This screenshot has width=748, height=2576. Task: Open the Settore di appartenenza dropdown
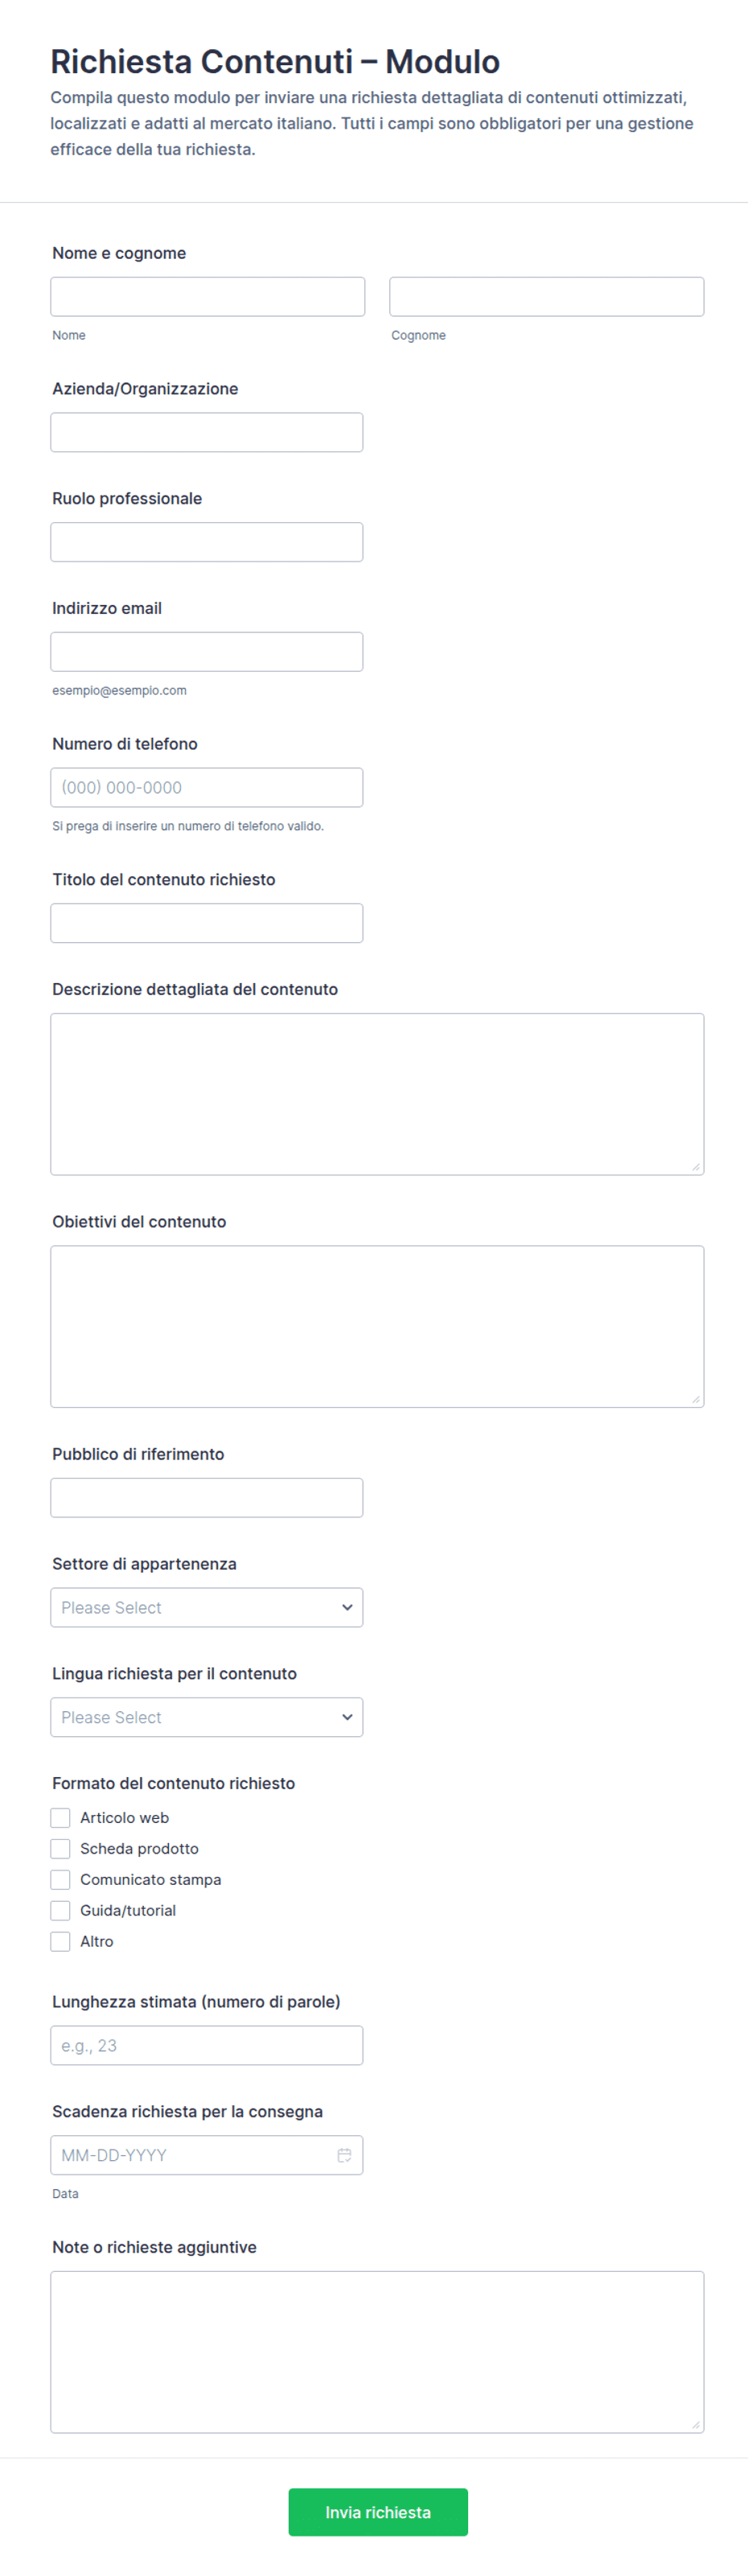coord(207,1607)
